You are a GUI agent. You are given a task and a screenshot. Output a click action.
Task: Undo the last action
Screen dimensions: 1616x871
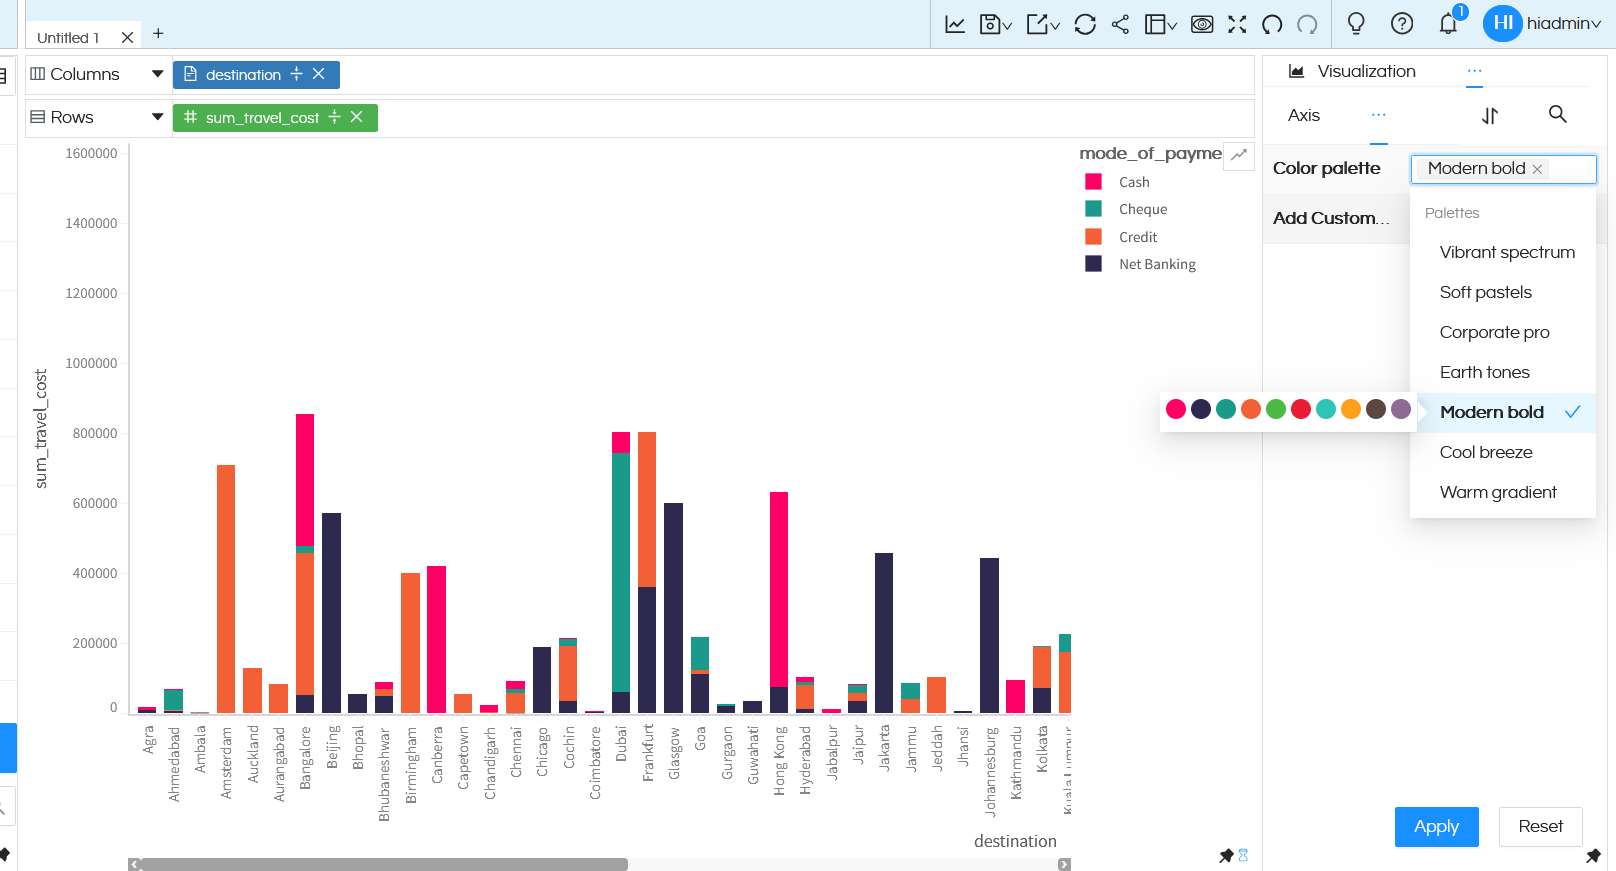coord(1272,24)
